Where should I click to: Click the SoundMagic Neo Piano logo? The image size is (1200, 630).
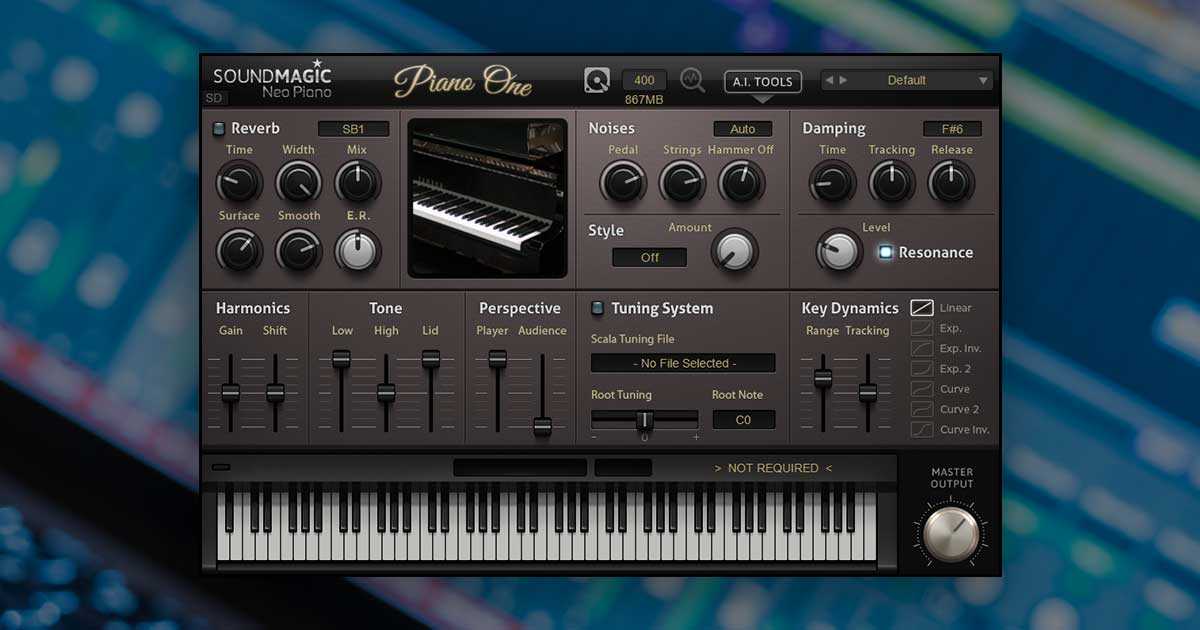[x=272, y=80]
